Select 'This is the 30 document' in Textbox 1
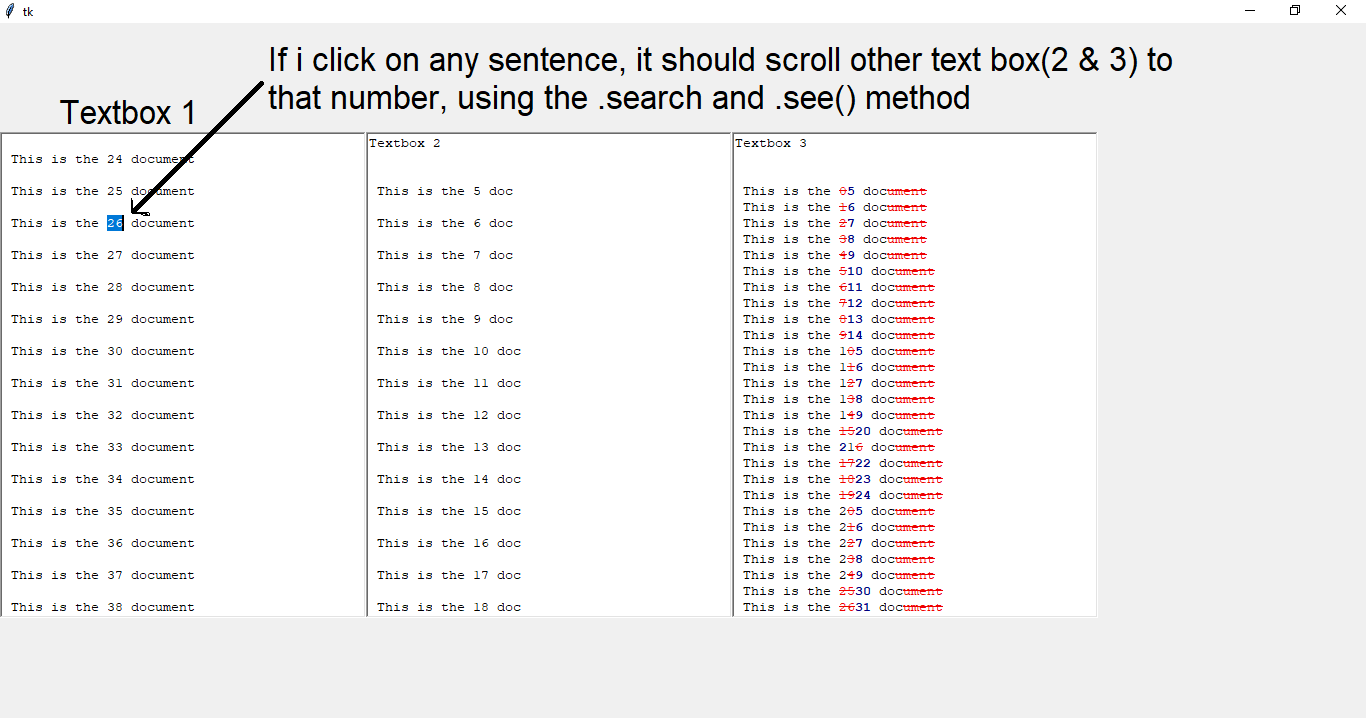 pos(102,351)
